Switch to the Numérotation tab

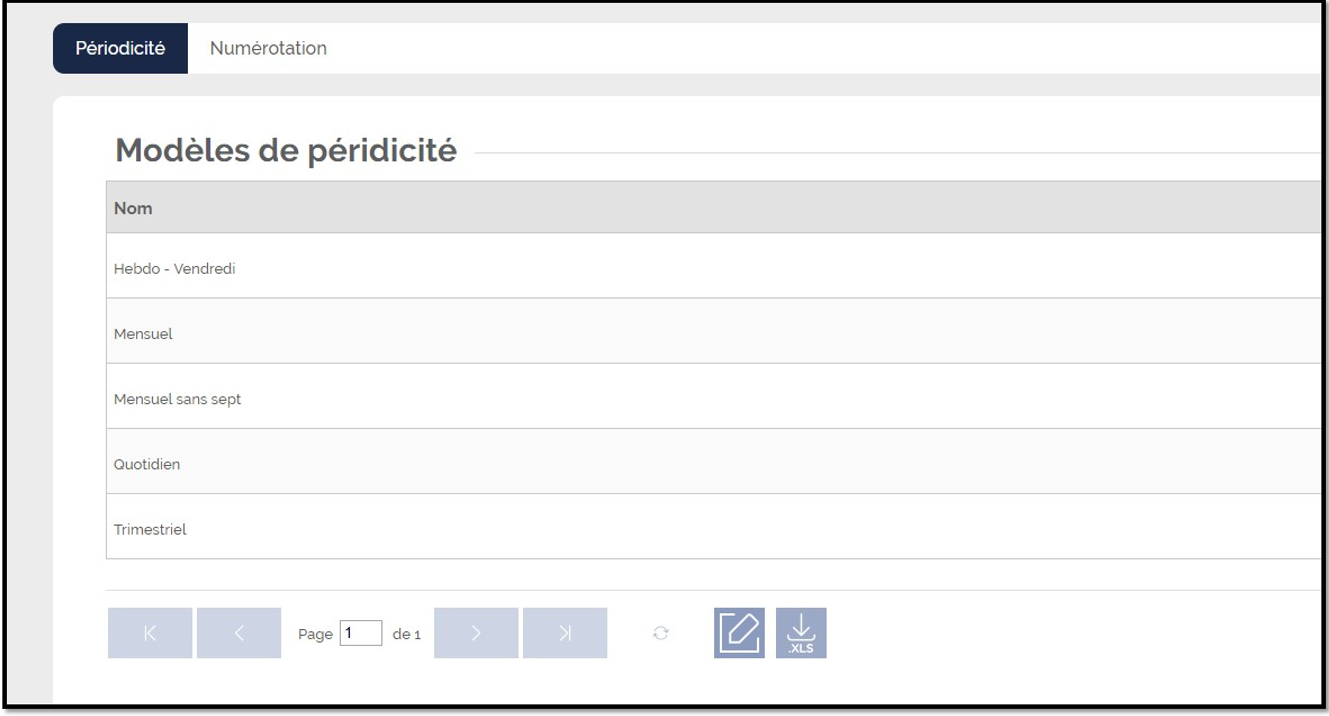pos(268,48)
